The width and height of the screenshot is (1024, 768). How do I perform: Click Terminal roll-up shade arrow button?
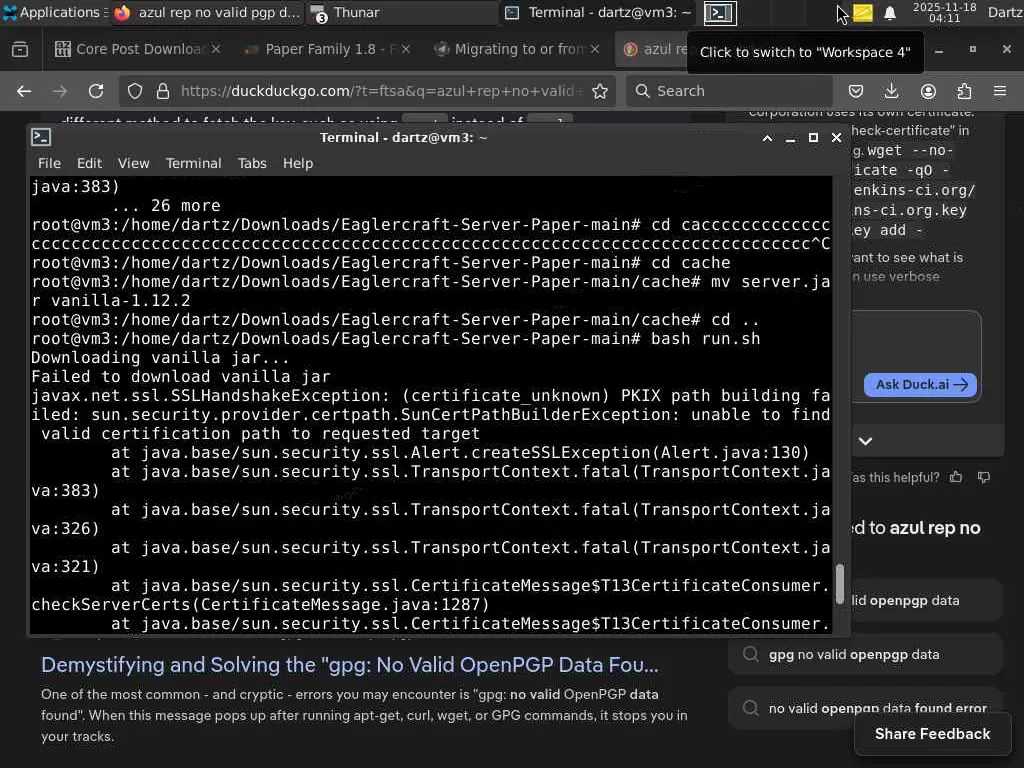pyautogui.click(x=767, y=138)
